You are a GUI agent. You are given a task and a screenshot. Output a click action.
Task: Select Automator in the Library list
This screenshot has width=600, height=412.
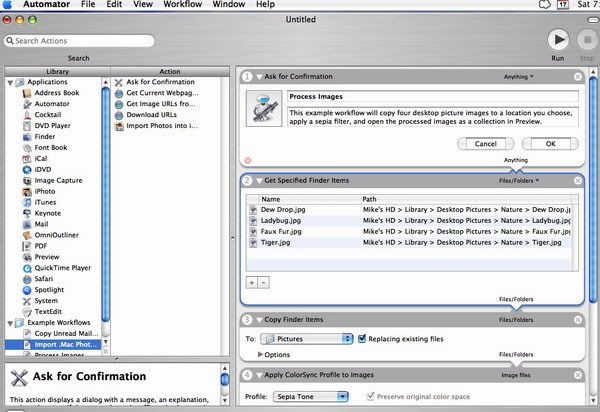[52, 104]
